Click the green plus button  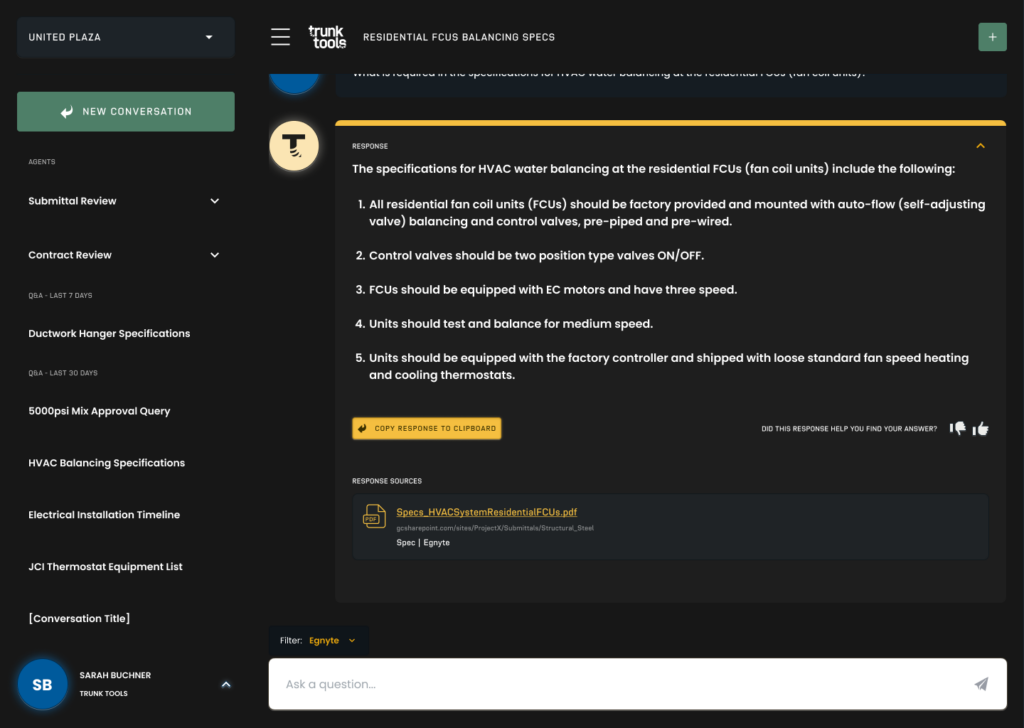(x=992, y=37)
